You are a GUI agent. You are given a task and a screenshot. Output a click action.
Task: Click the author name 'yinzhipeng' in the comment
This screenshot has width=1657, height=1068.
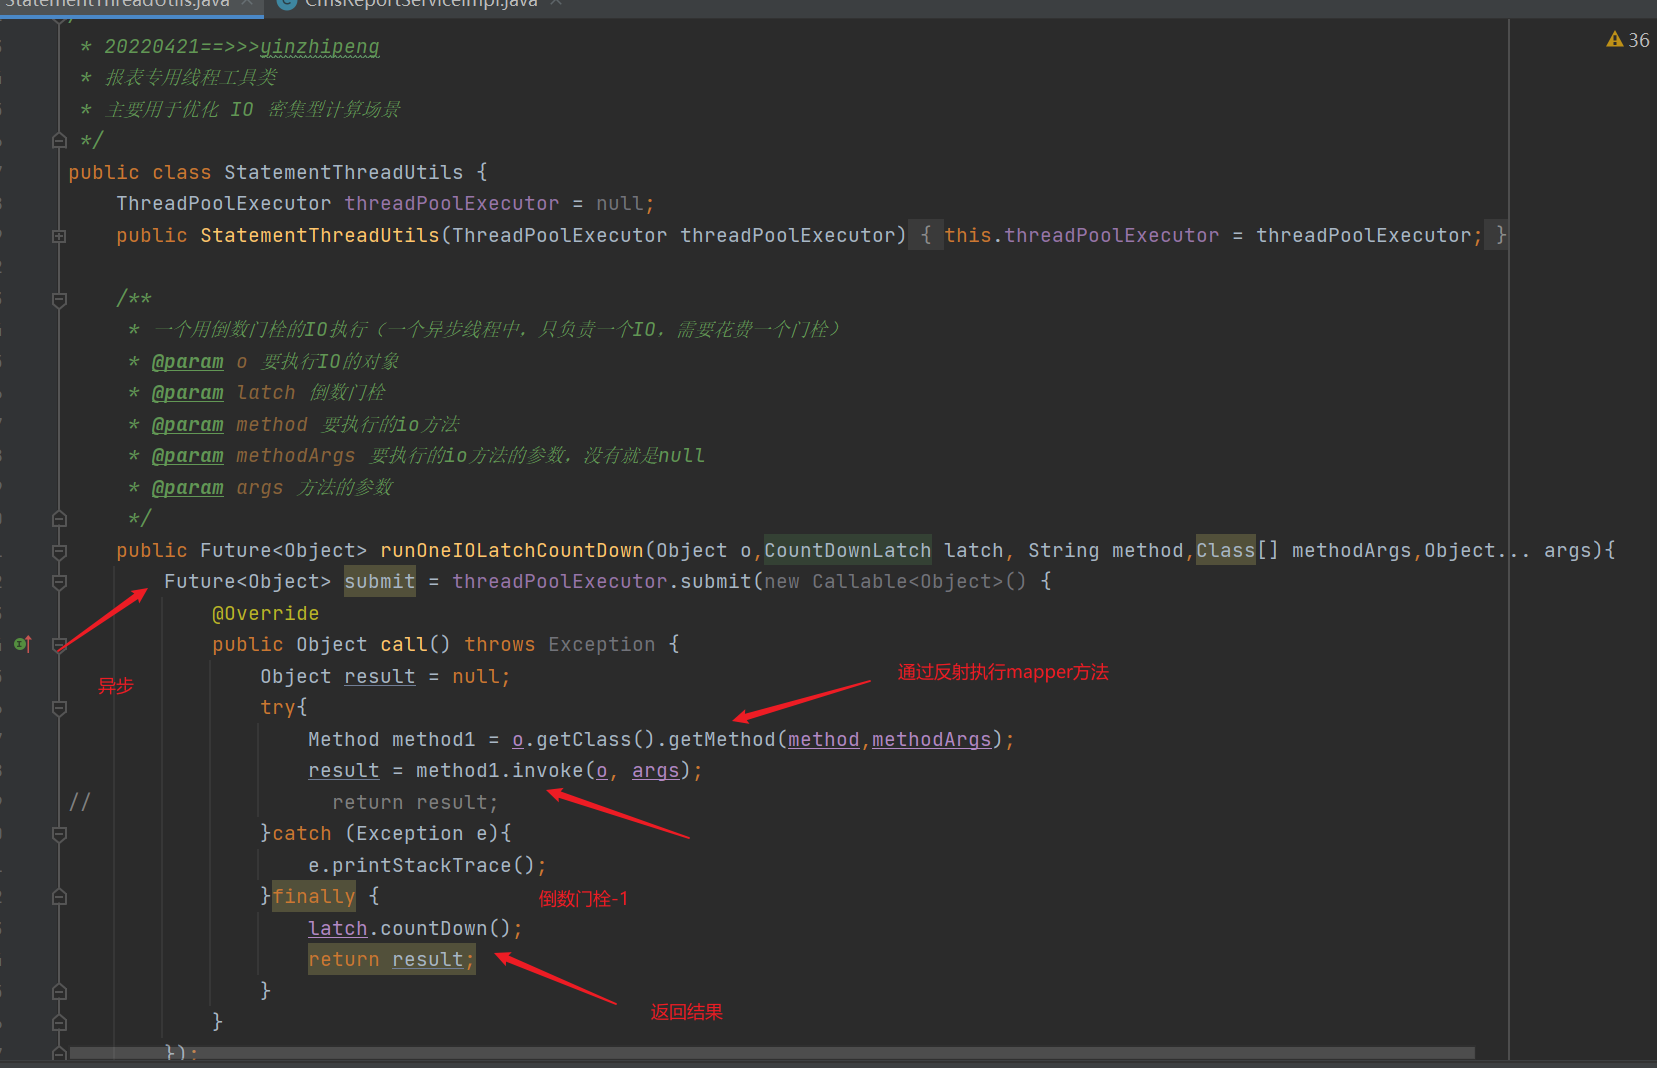(320, 47)
